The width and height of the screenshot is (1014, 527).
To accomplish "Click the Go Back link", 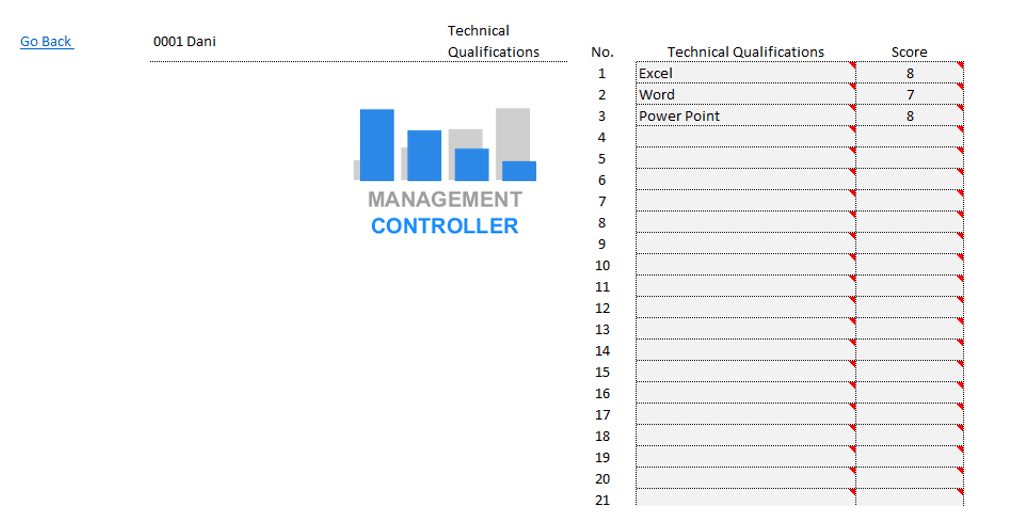I will point(46,41).
